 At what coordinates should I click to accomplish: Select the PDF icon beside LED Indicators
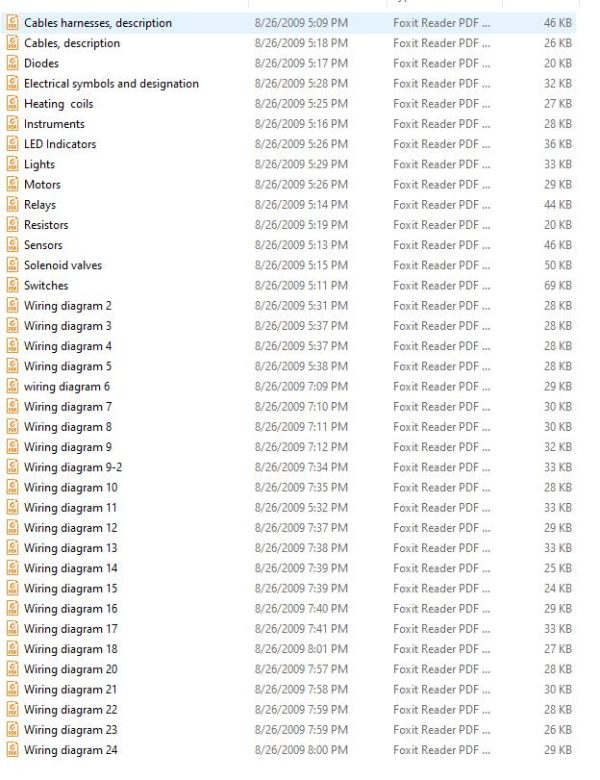coord(12,144)
